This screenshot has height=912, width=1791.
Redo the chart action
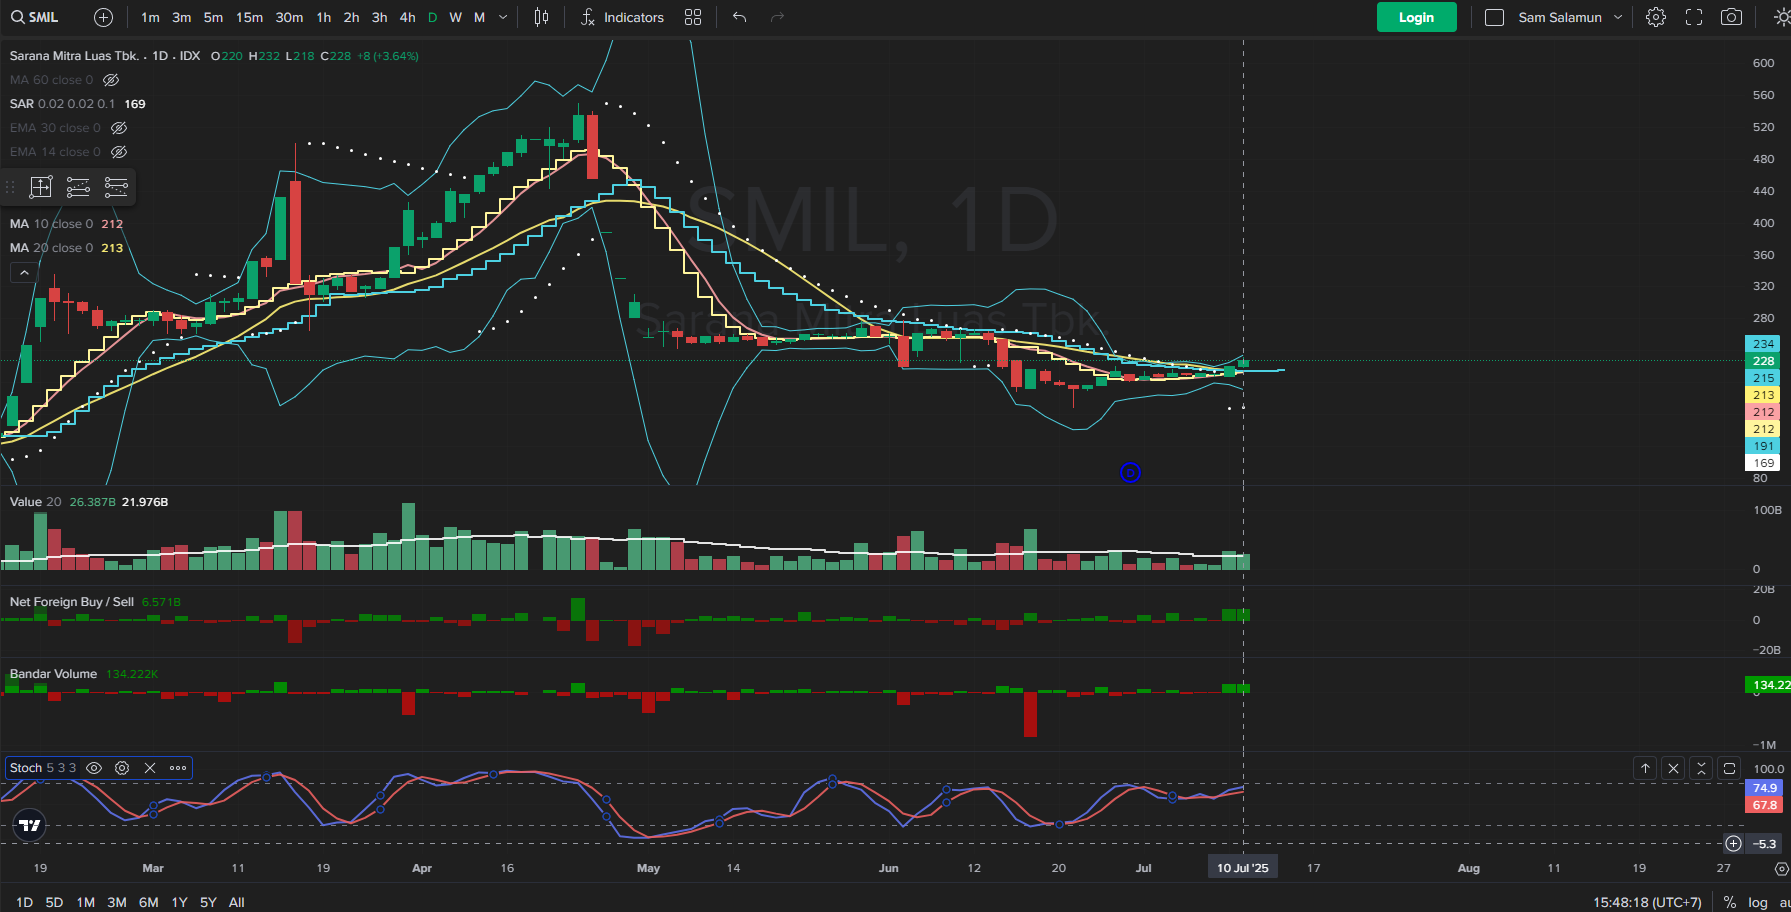pyautogui.click(x=777, y=17)
